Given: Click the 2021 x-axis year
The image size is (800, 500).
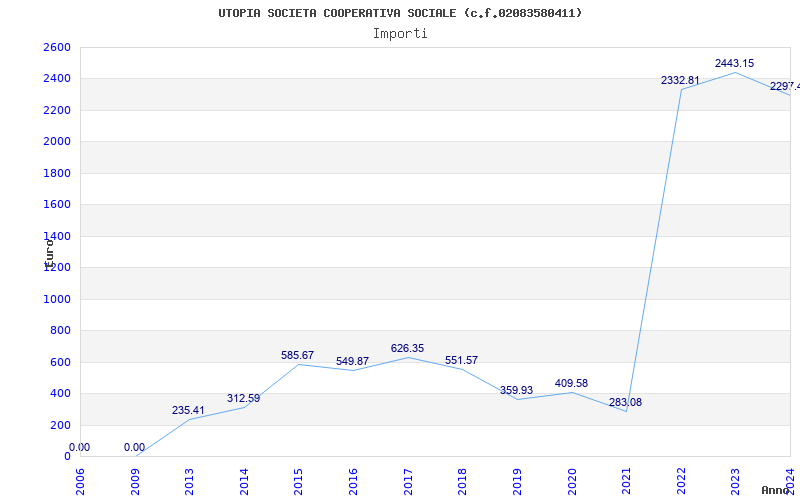Looking at the screenshot, I should [626, 482].
